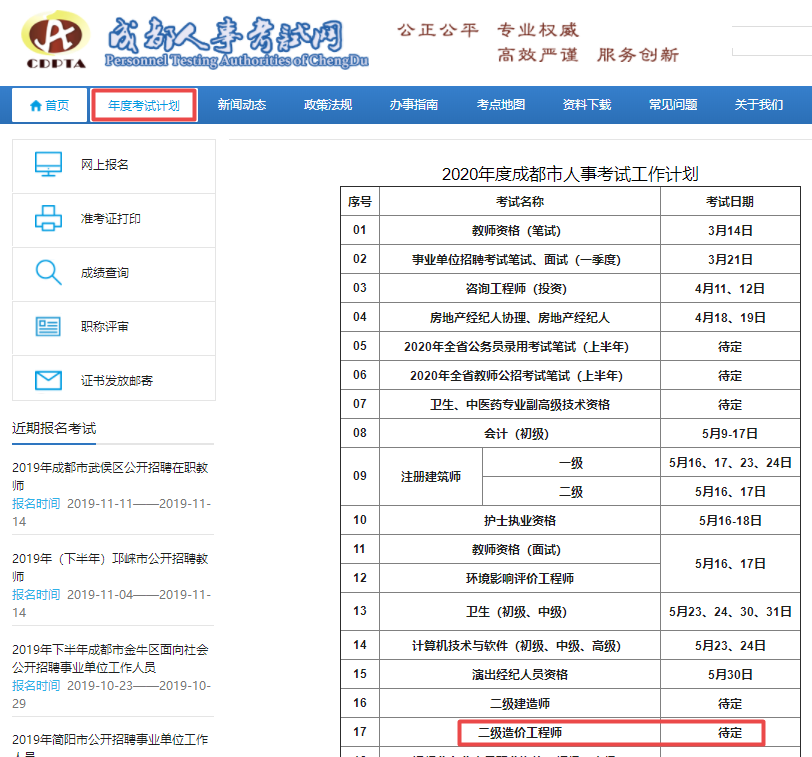This screenshot has width=812, height=757.
Task: Switch to the 年度考试计划 tab
Action: click(142, 104)
